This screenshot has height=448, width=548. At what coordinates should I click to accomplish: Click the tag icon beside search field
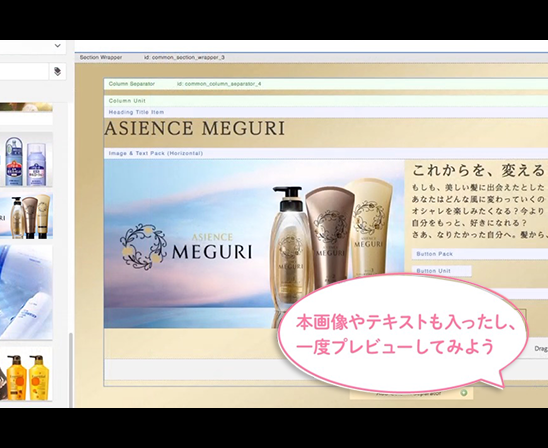pyautogui.click(x=58, y=72)
